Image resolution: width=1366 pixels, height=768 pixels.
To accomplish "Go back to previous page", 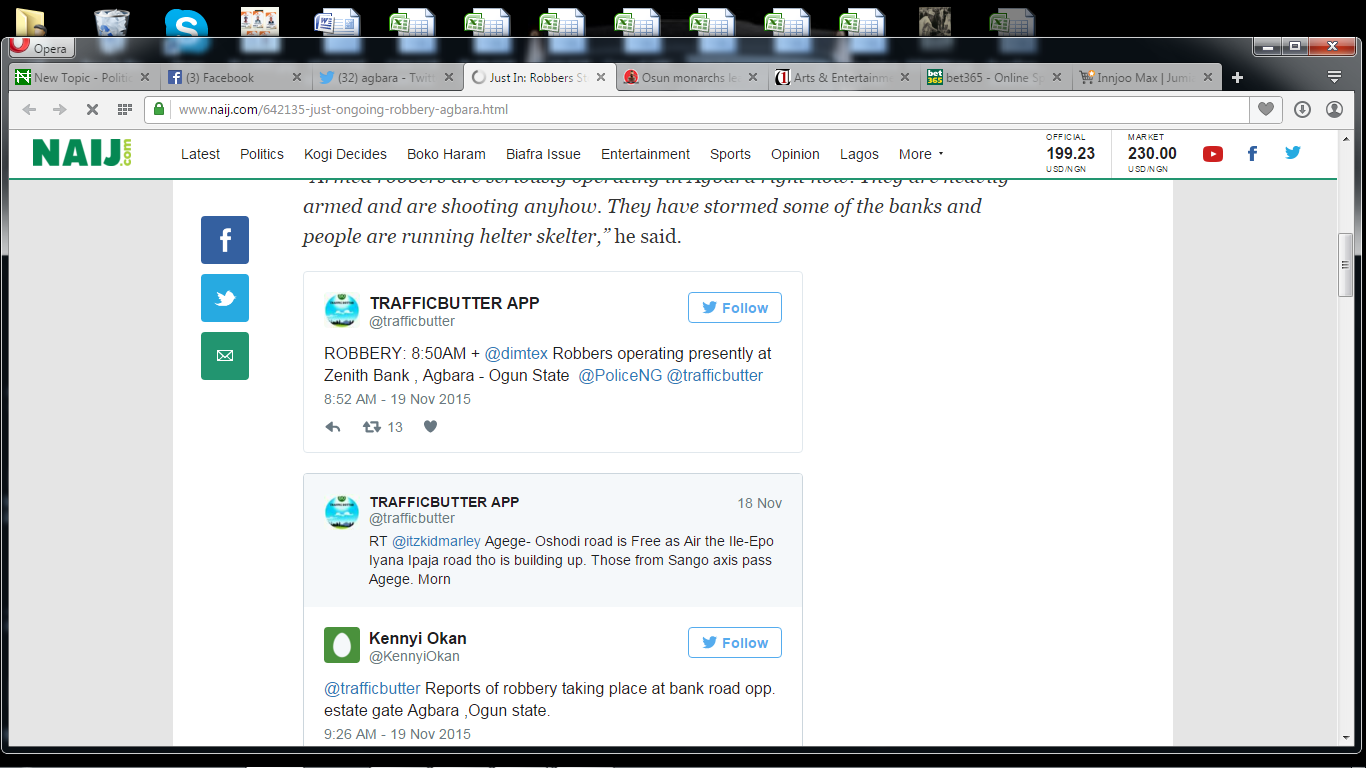I will click(x=29, y=110).
